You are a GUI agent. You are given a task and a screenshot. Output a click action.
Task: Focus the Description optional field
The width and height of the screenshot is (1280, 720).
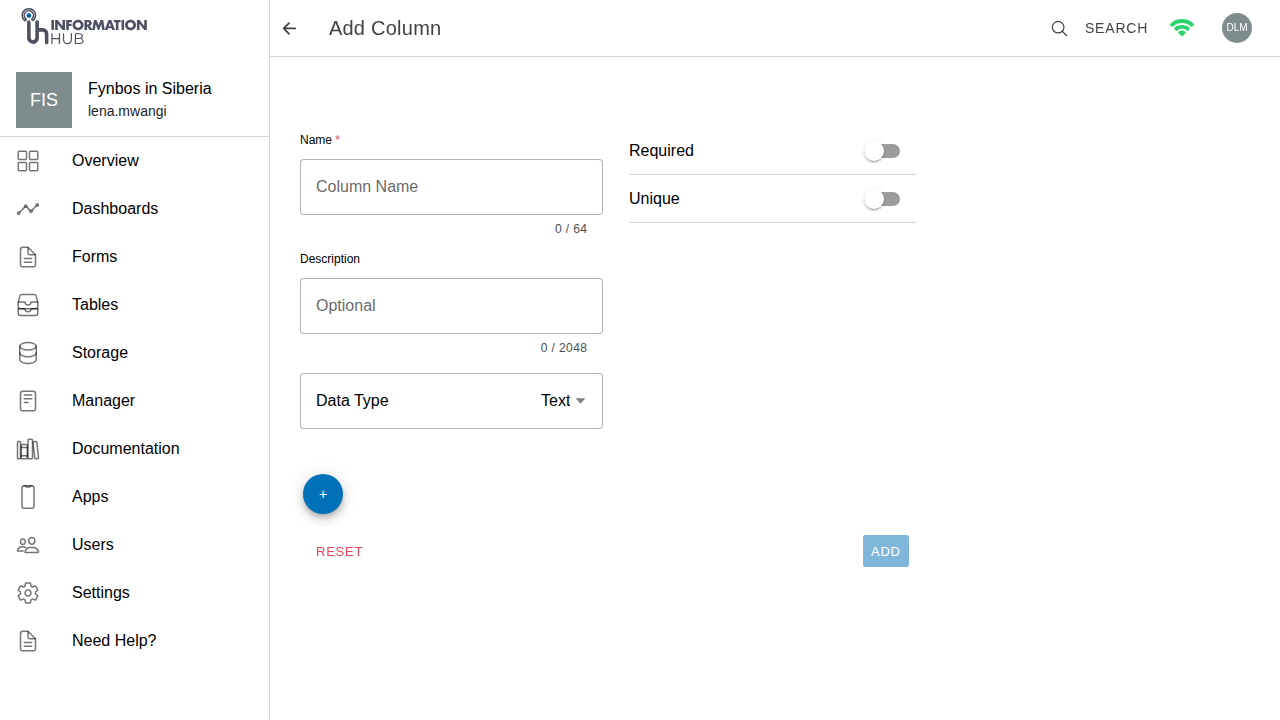(451, 306)
